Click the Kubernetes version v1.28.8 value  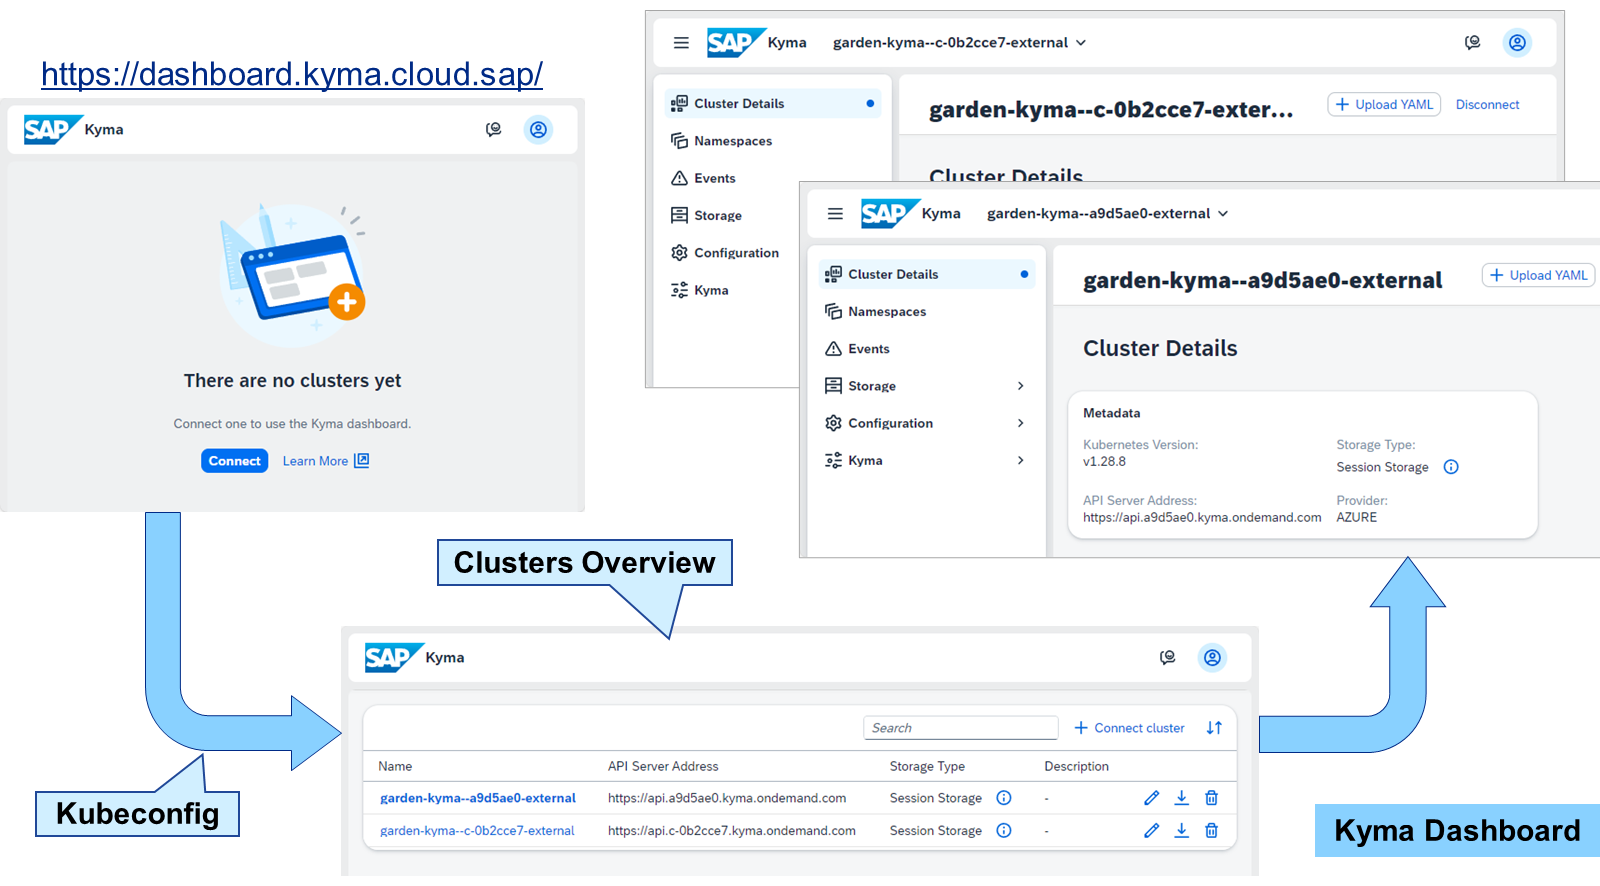pos(1104,462)
